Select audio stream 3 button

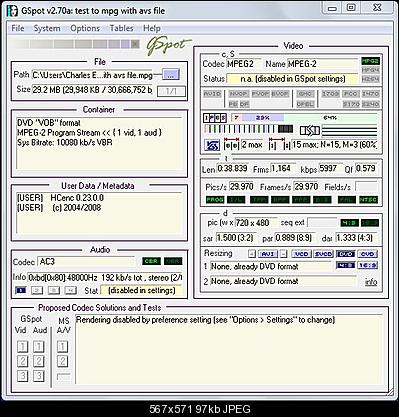tap(54, 290)
